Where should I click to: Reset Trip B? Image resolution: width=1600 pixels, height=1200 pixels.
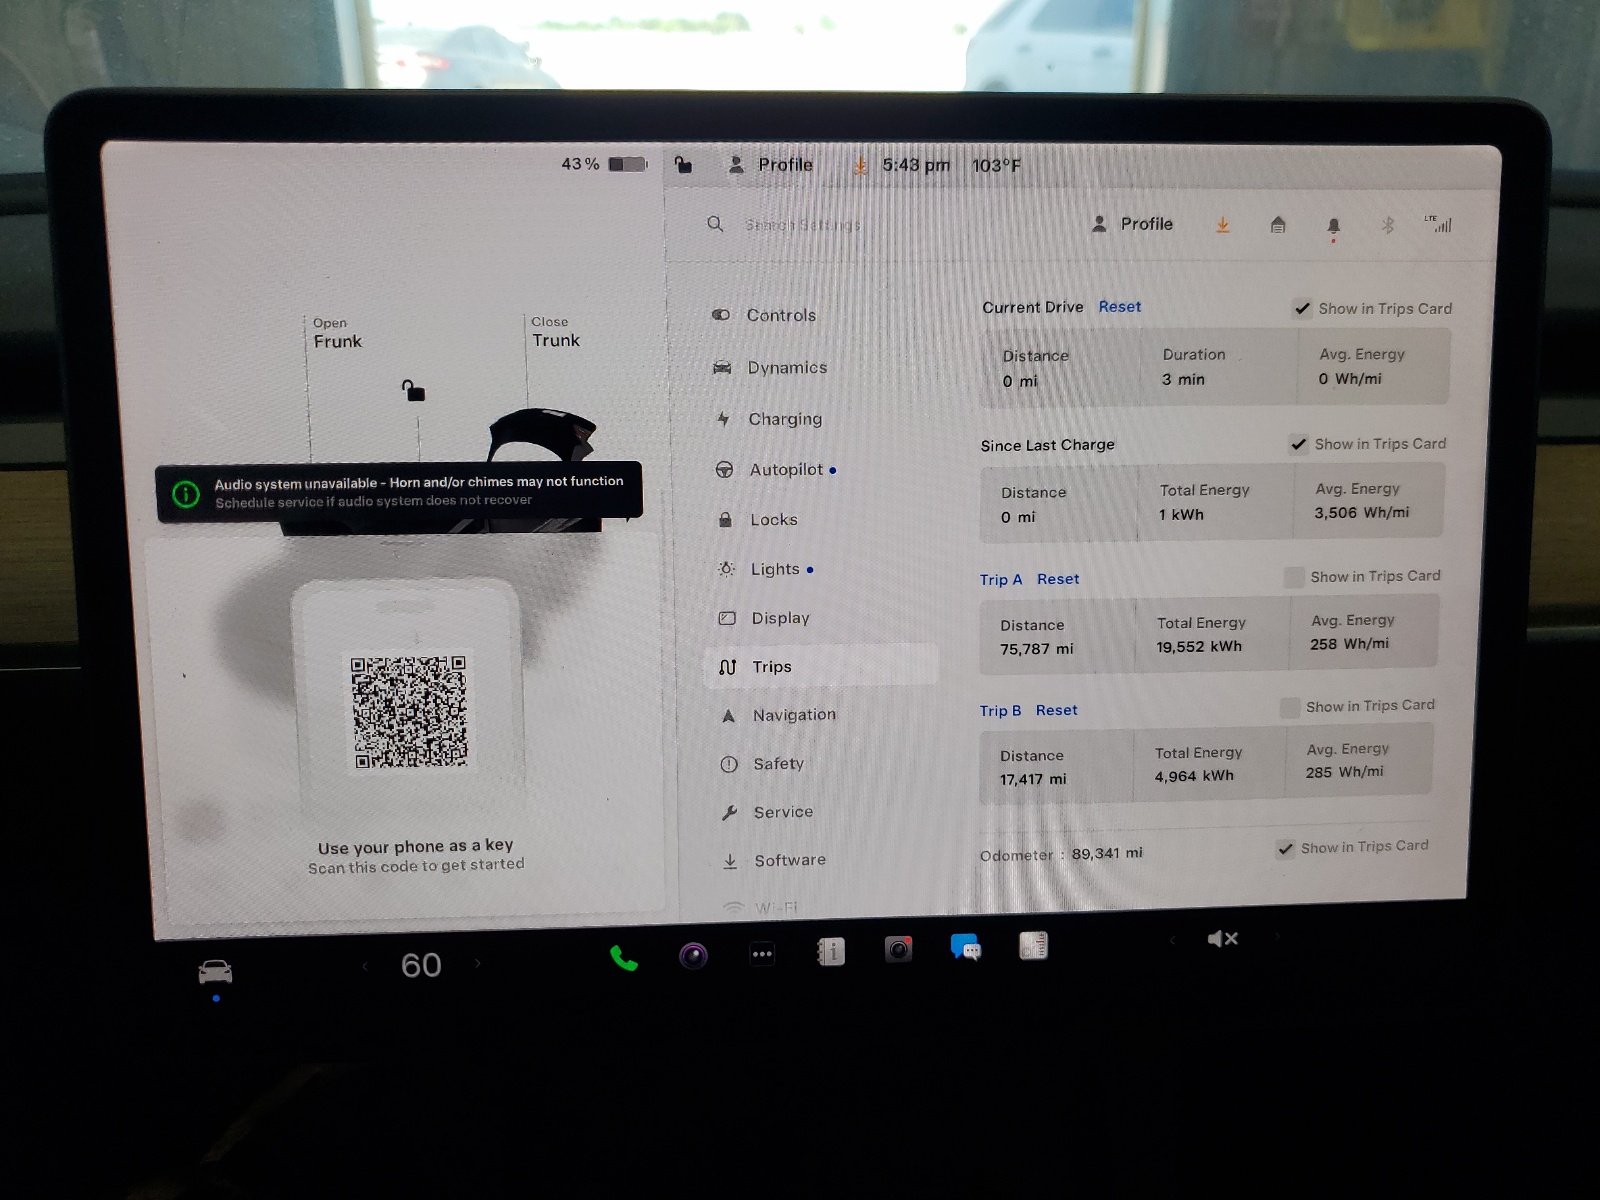pos(1056,710)
